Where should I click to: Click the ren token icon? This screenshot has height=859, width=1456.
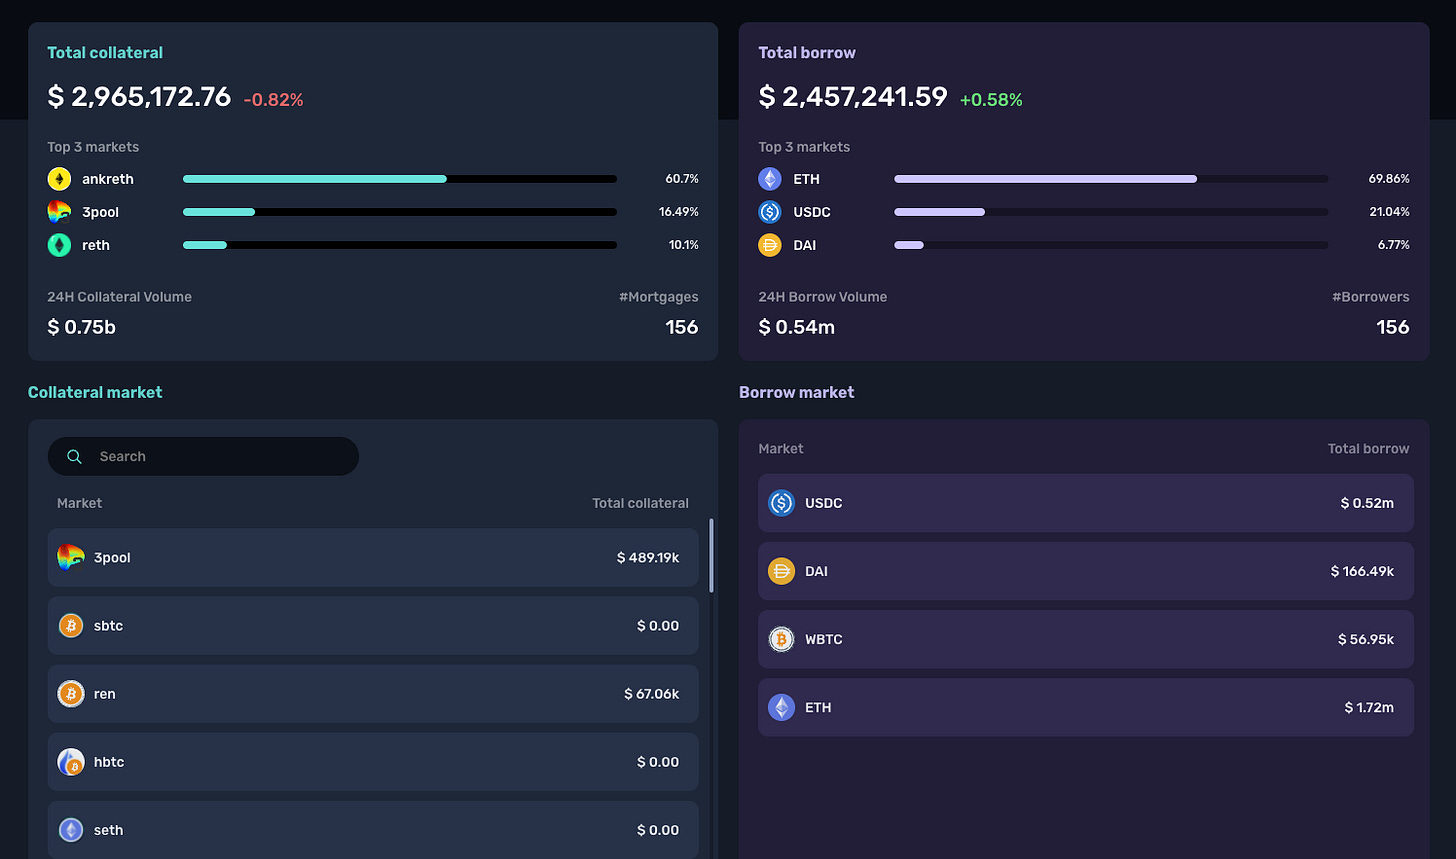click(71, 693)
